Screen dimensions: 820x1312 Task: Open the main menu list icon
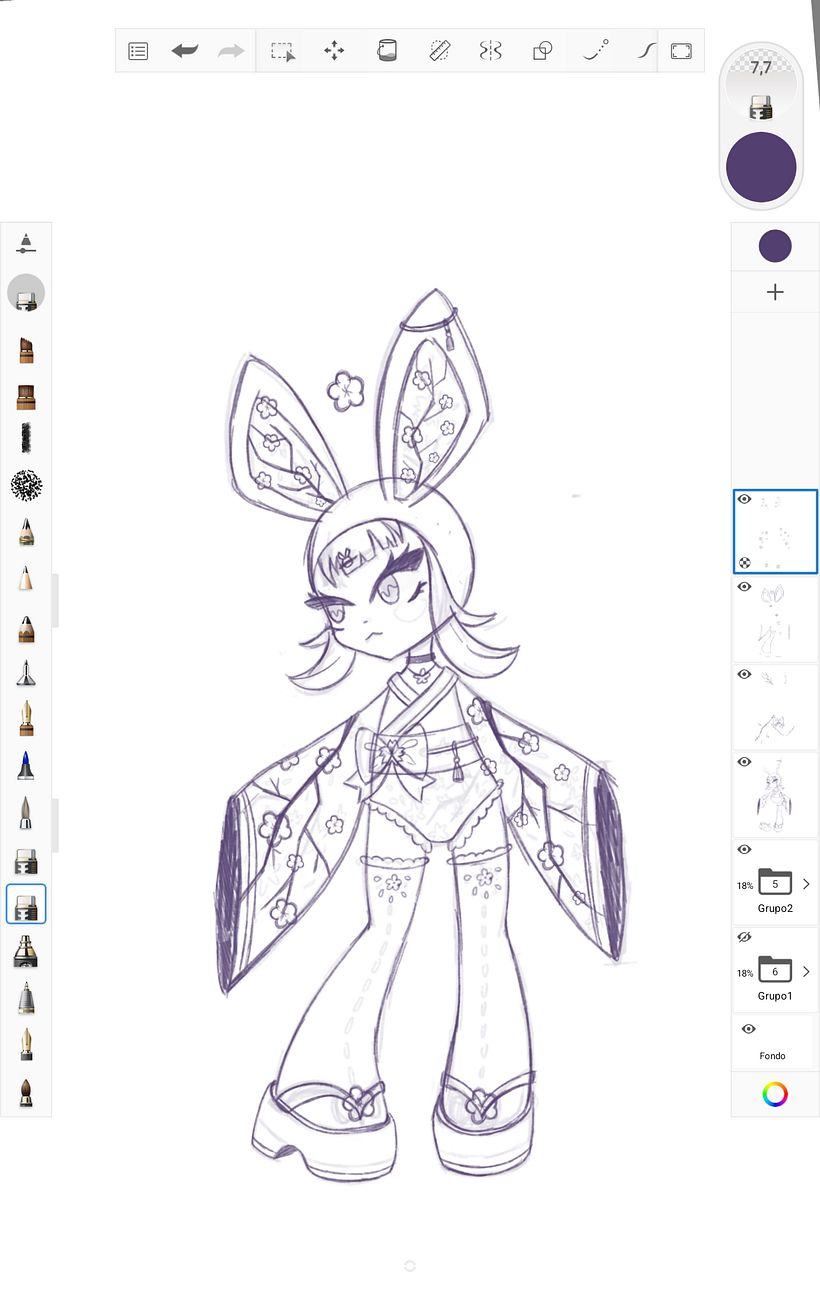(138, 51)
